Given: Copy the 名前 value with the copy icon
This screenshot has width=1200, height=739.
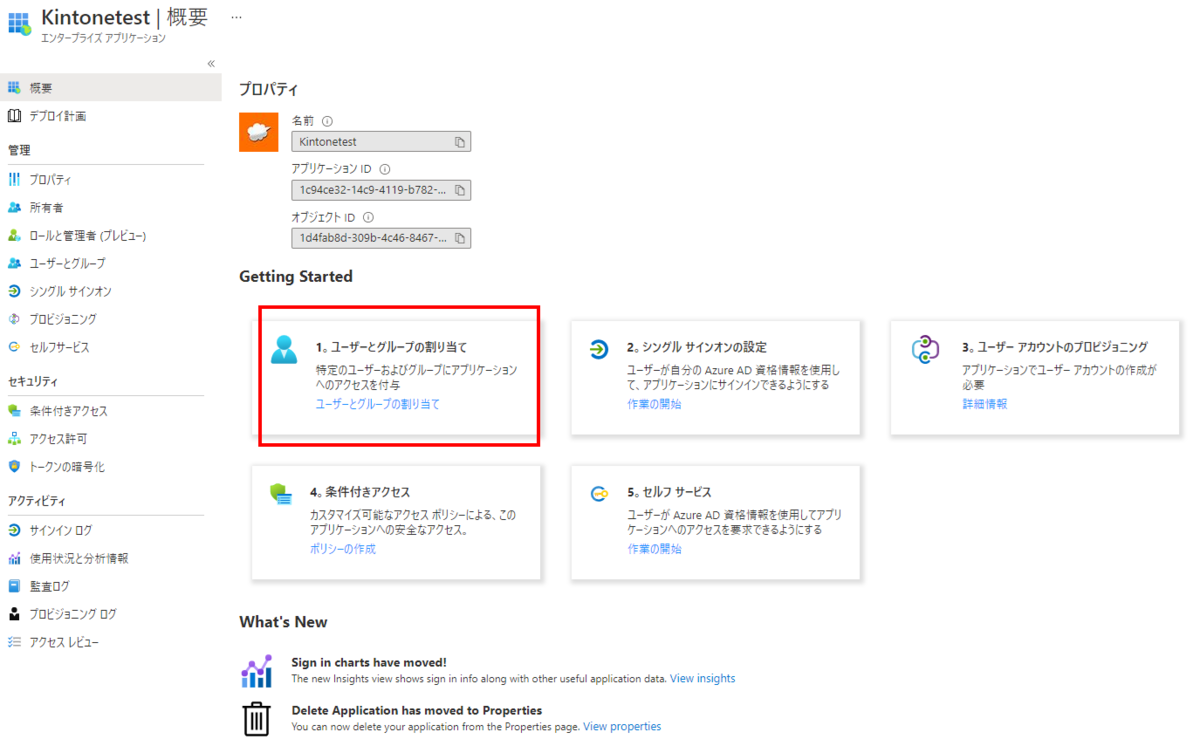Looking at the screenshot, I should [x=460, y=142].
